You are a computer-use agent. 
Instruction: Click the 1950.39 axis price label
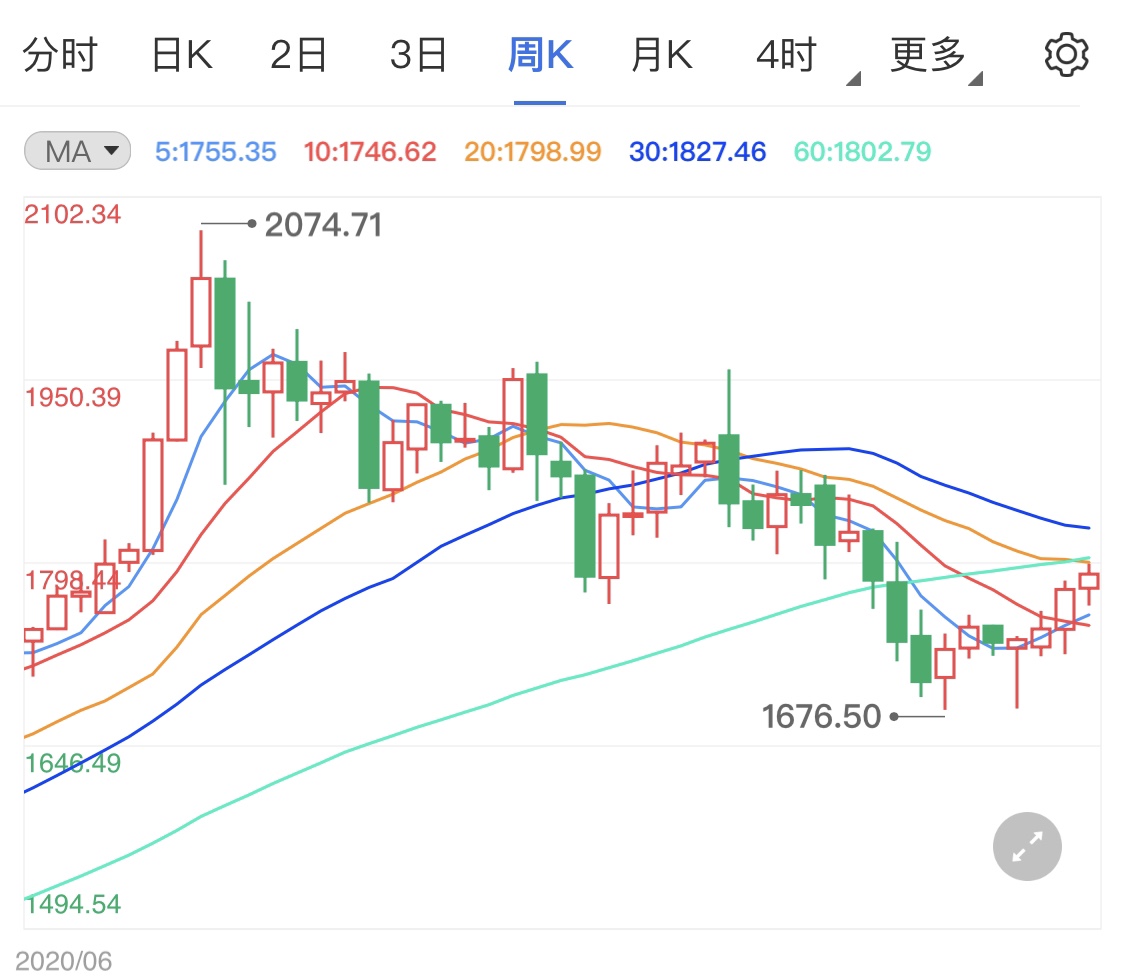click(72, 398)
